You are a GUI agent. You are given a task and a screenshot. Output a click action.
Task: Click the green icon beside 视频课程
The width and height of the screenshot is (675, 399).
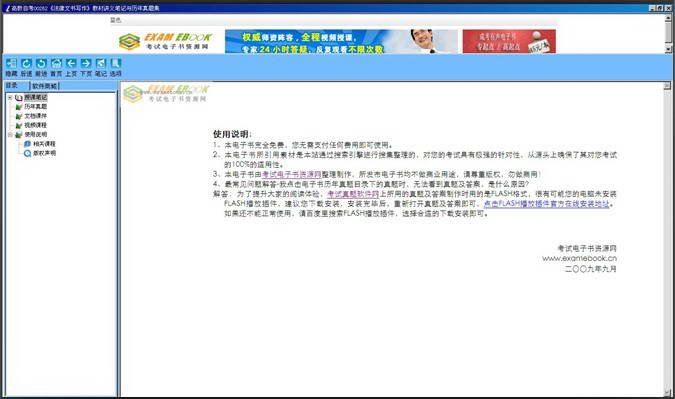(19, 126)
